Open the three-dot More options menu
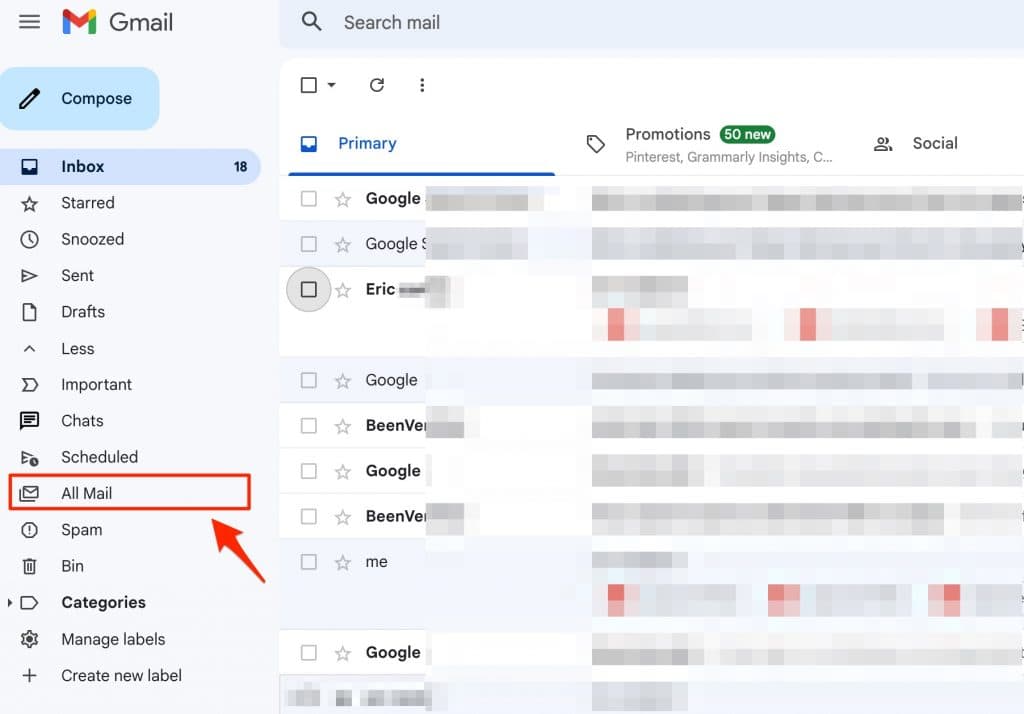This screenshot has height=714, width=1024. tap(422, 85)
